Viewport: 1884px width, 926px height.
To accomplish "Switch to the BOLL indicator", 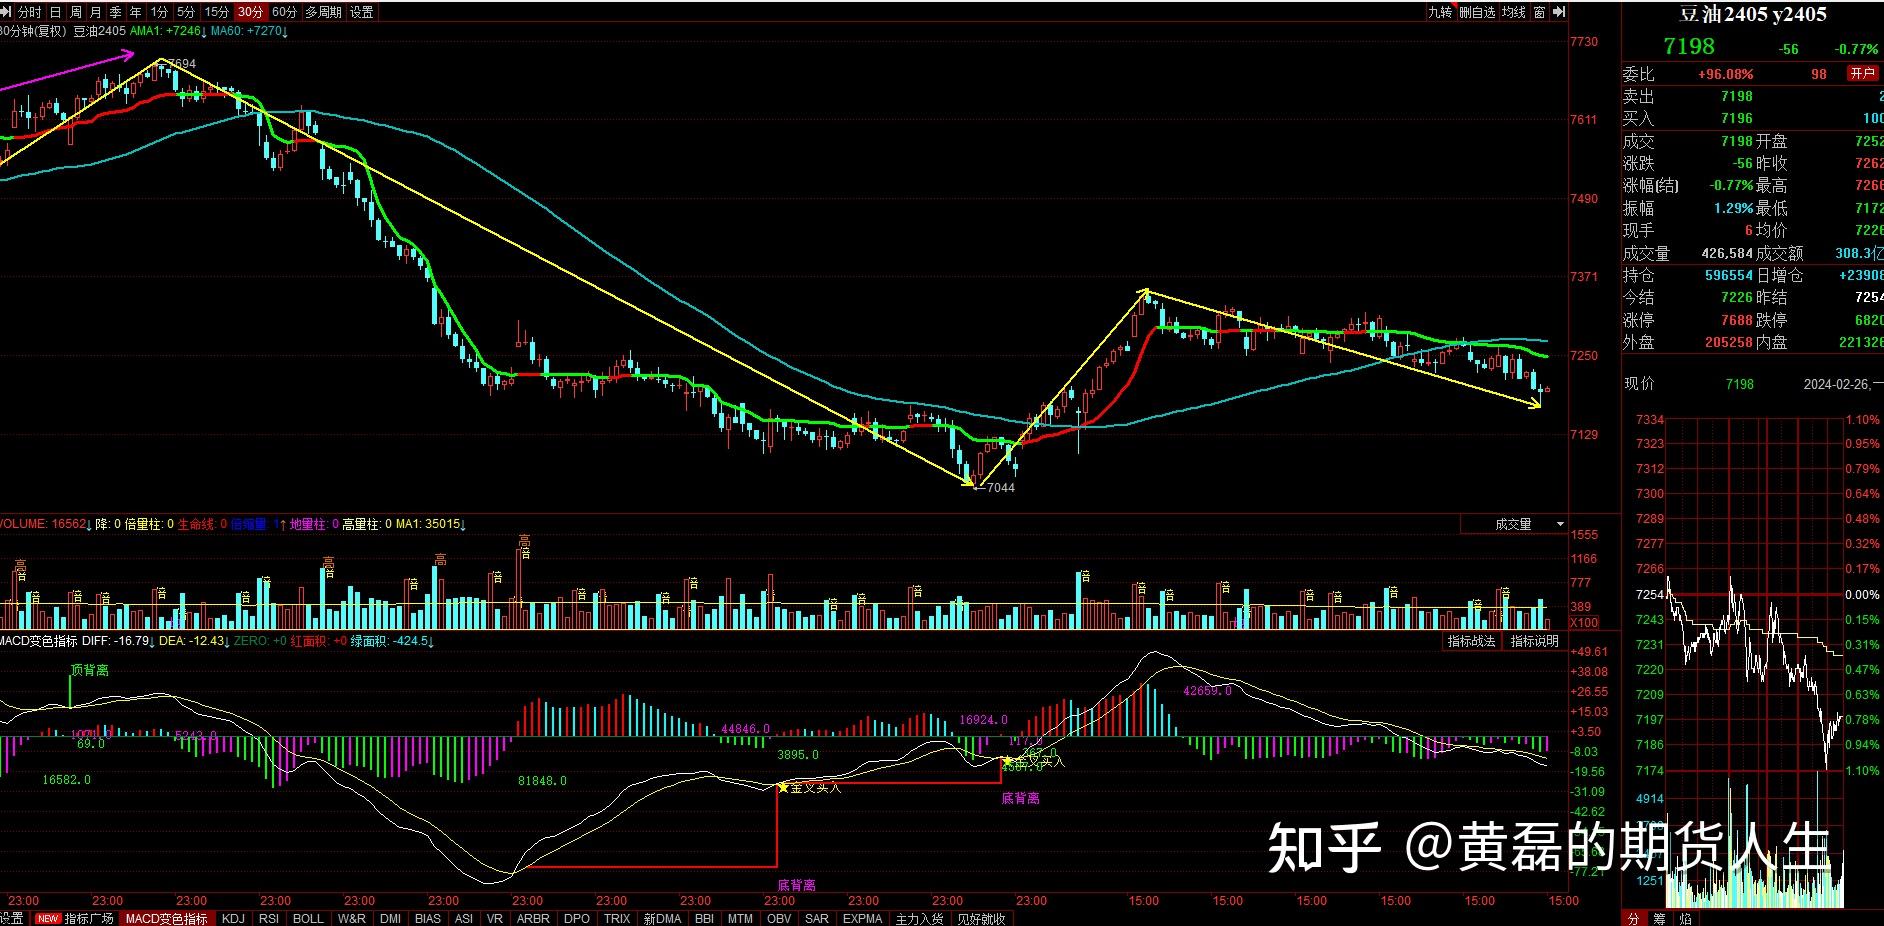I will tap(308, 918).
